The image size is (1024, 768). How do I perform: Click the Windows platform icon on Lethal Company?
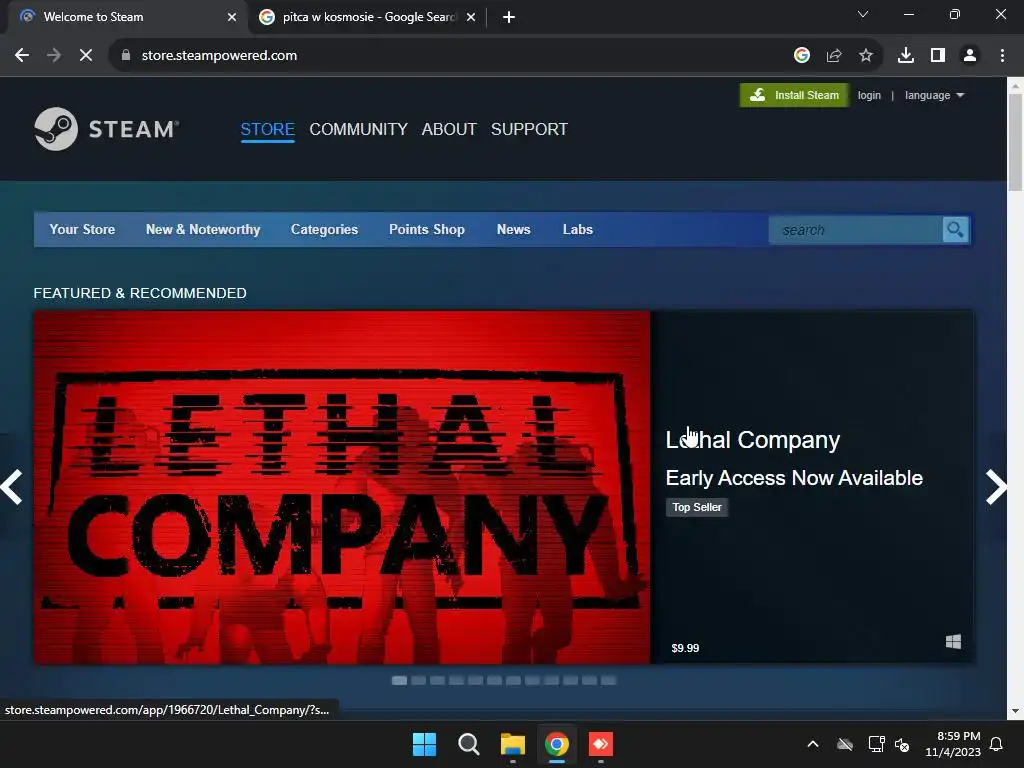click(953, 641)
